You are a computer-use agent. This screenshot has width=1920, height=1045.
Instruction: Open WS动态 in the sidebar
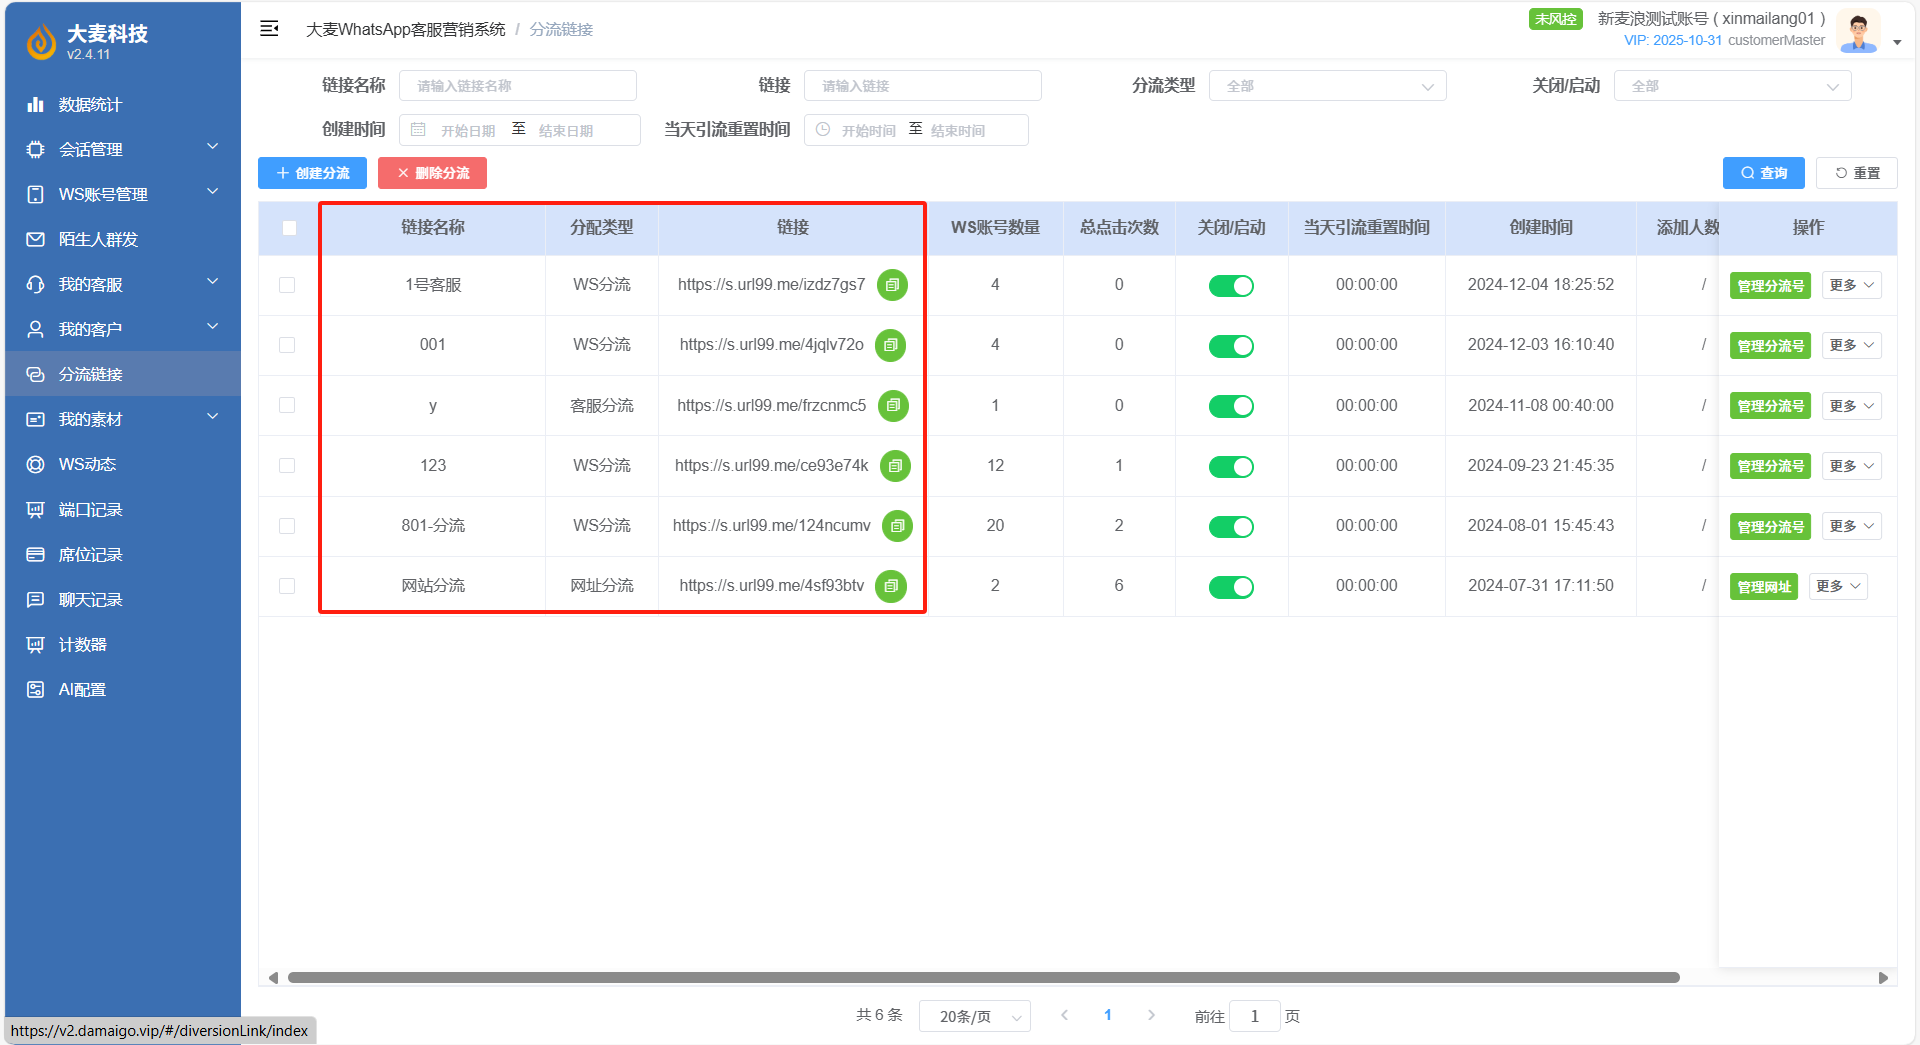pyautogui.click(x=122, y=464)
